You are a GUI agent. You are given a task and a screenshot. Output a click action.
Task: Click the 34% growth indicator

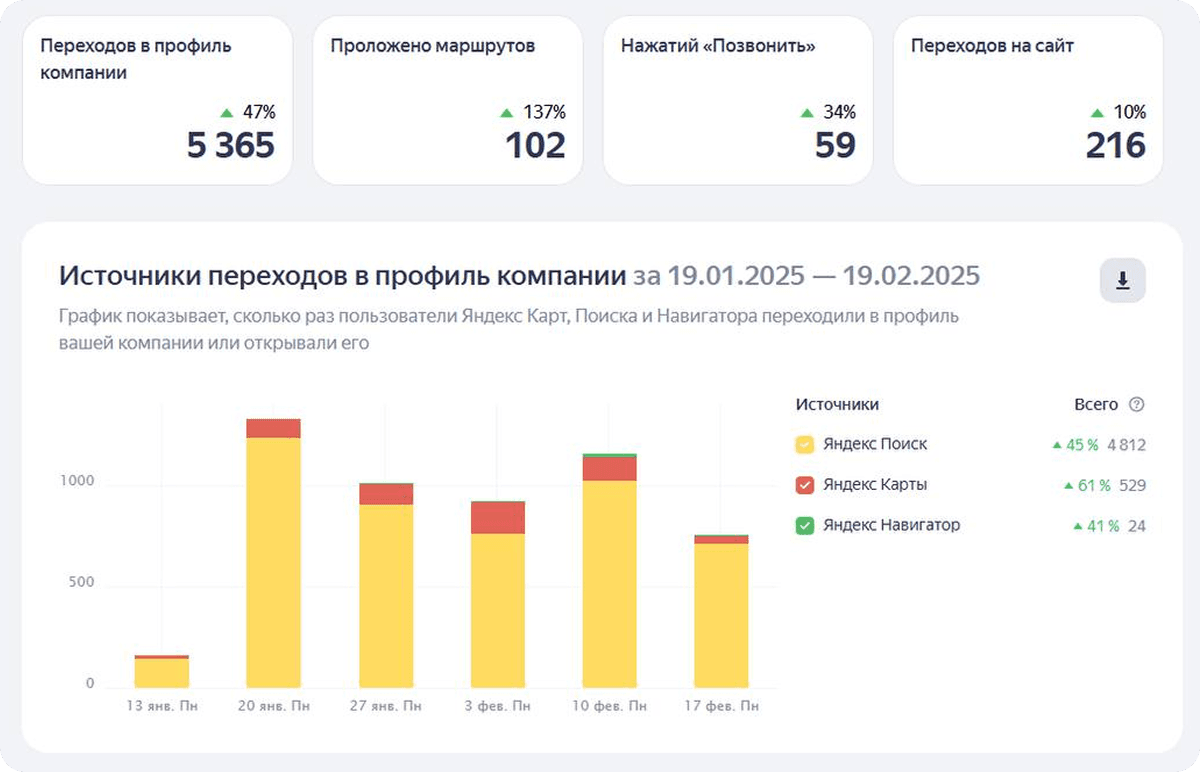[828, 112]
